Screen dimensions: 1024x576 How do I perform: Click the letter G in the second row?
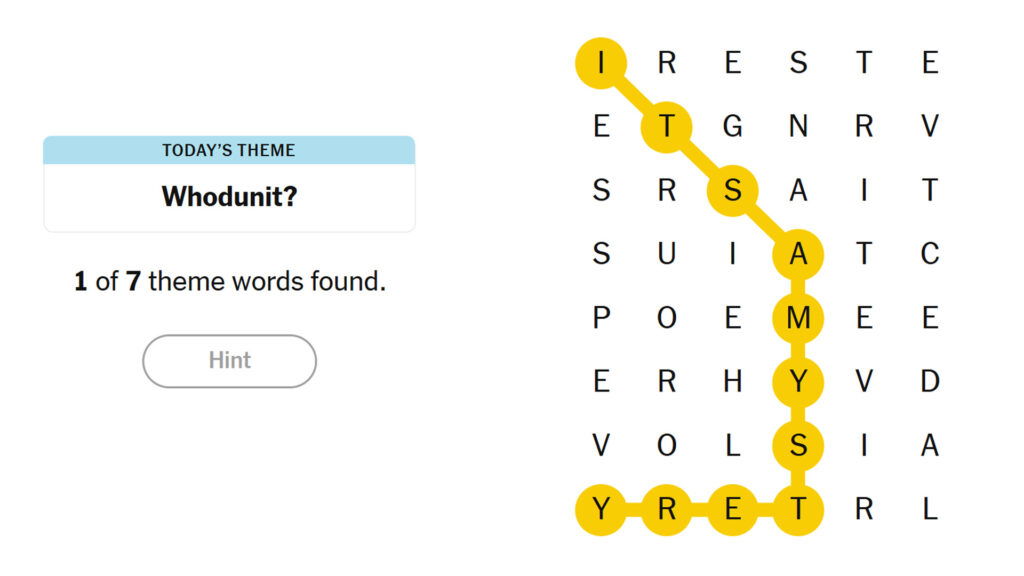tap(732, 126)
